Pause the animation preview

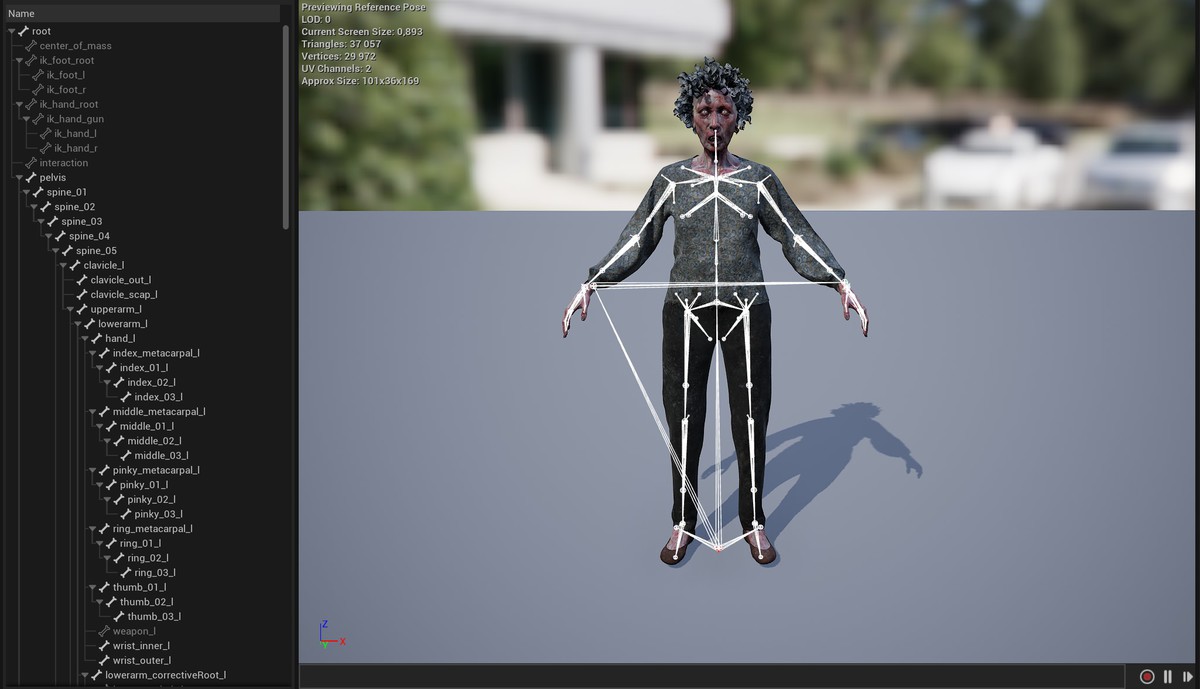coord(1167,677)
